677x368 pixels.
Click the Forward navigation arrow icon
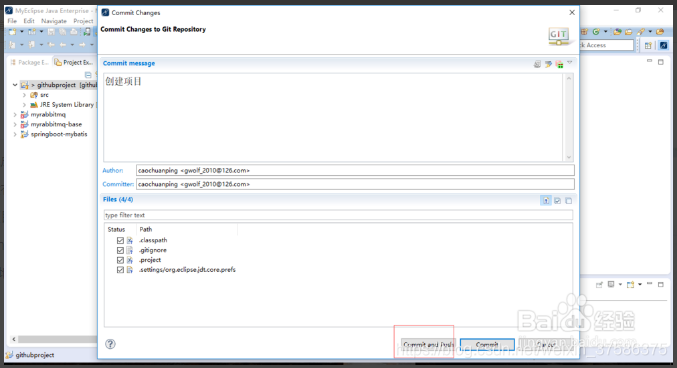pos(82,45)
